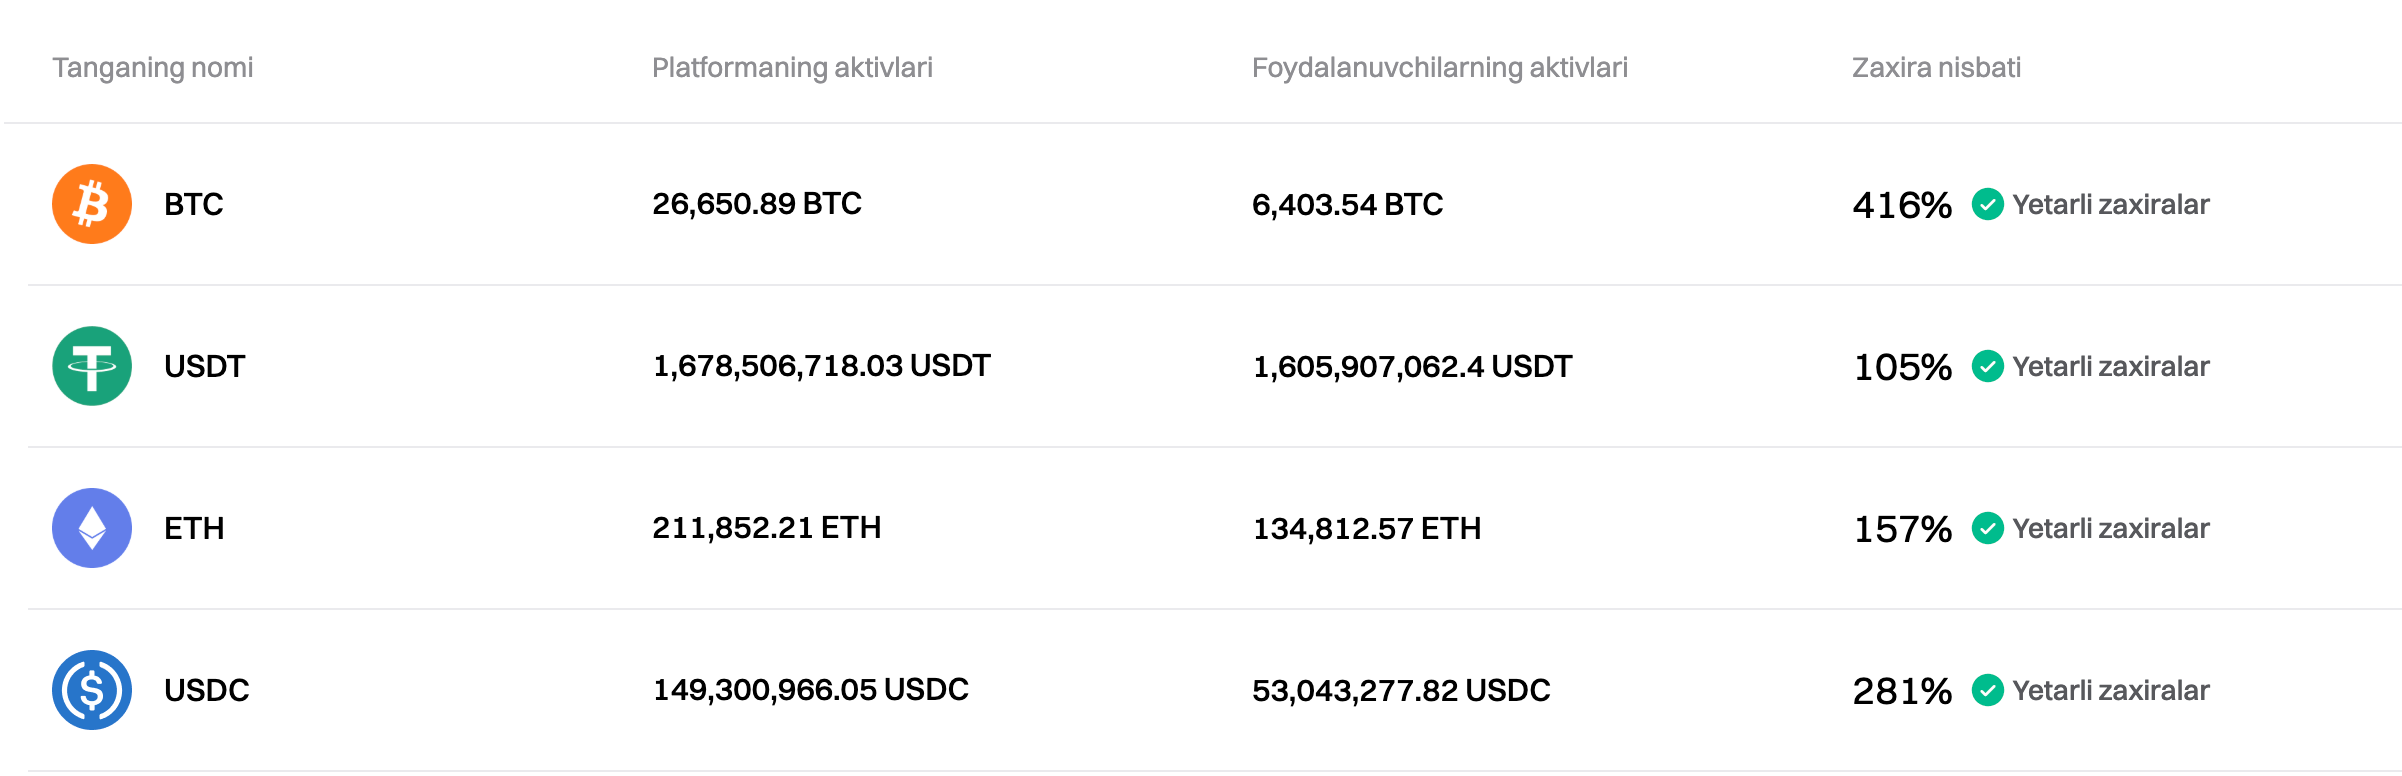Select the "Tanganing nomi" column header
2402x776 pixels.
(153, 67)
